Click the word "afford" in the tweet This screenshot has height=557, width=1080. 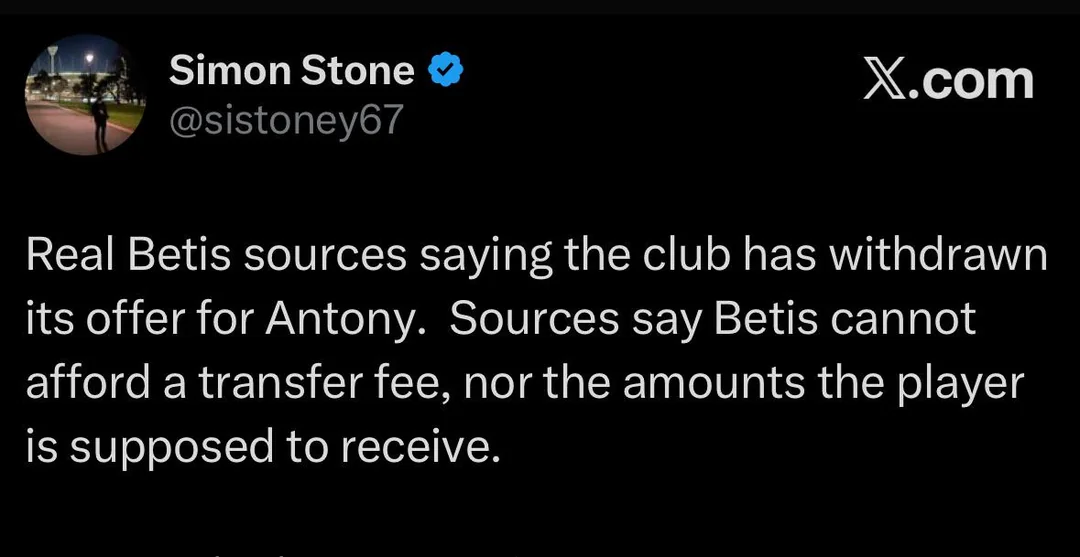click(88, 384)
